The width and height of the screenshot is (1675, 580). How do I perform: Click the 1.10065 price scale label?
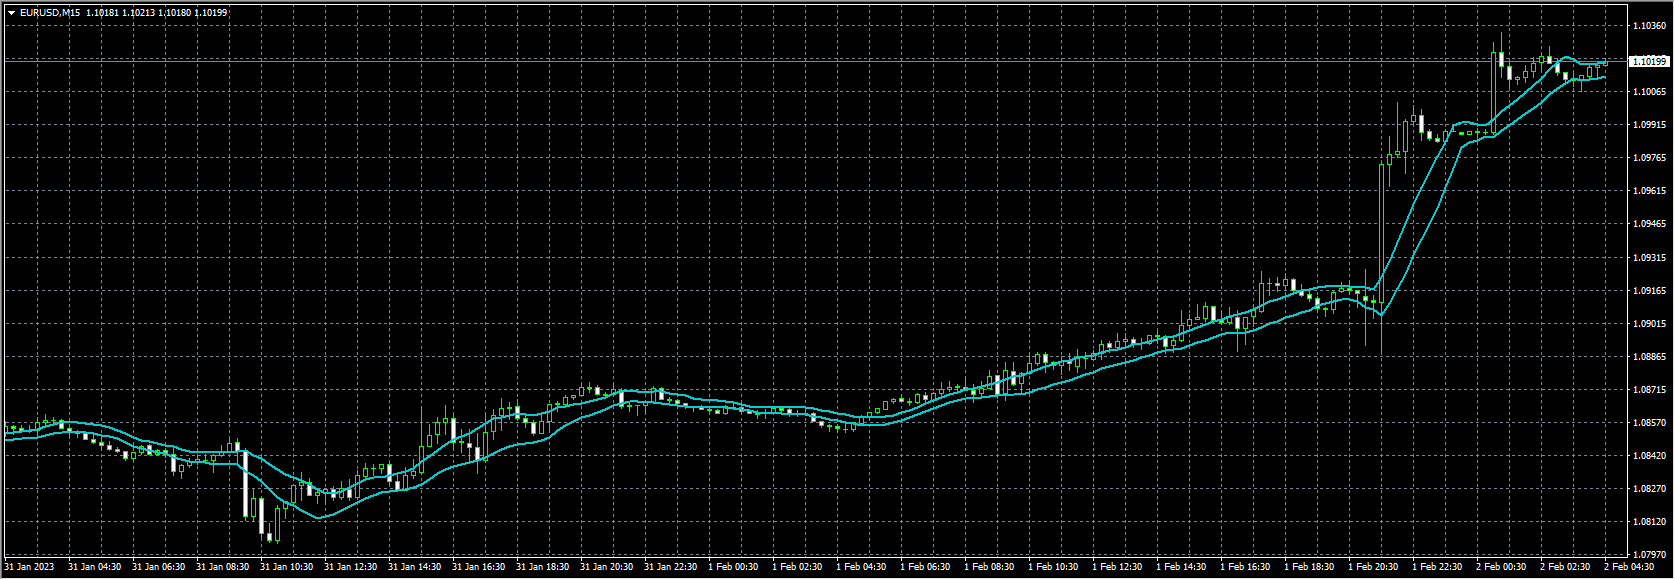1648,92
